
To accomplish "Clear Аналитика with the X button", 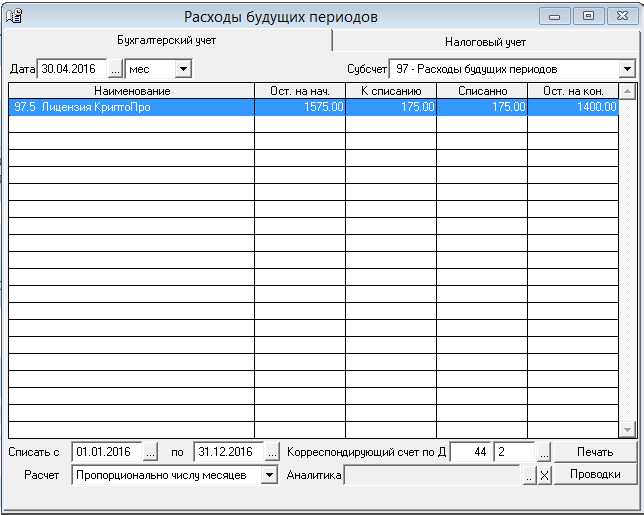I will (x=544, y=476).
